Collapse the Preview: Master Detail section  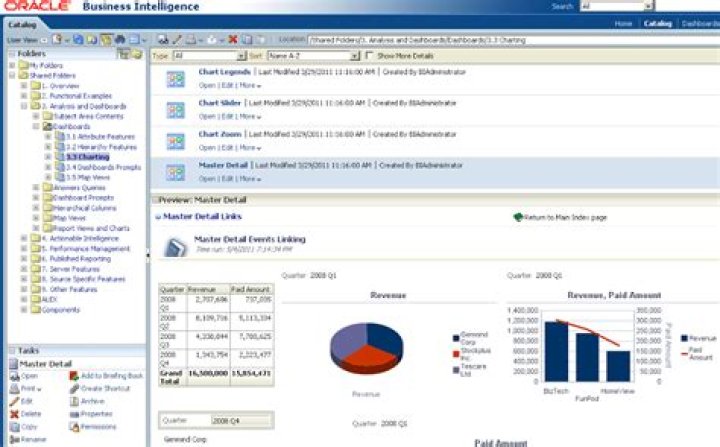[155, 200]
